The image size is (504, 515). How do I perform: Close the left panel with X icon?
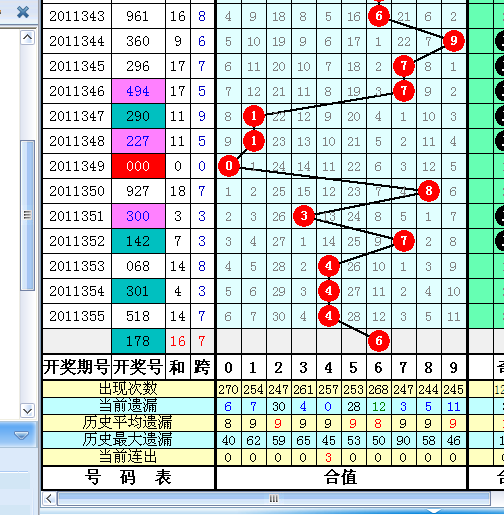pos(23,12)
